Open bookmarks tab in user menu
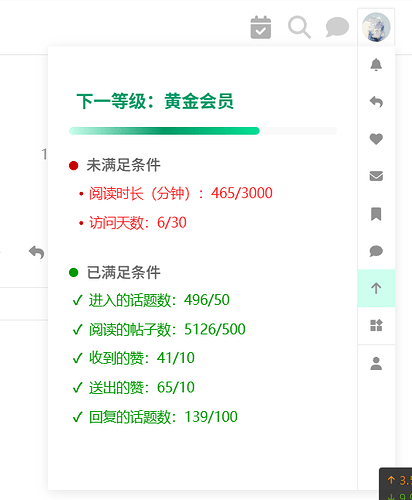412x500 pixels. click(x=376, y=214)
